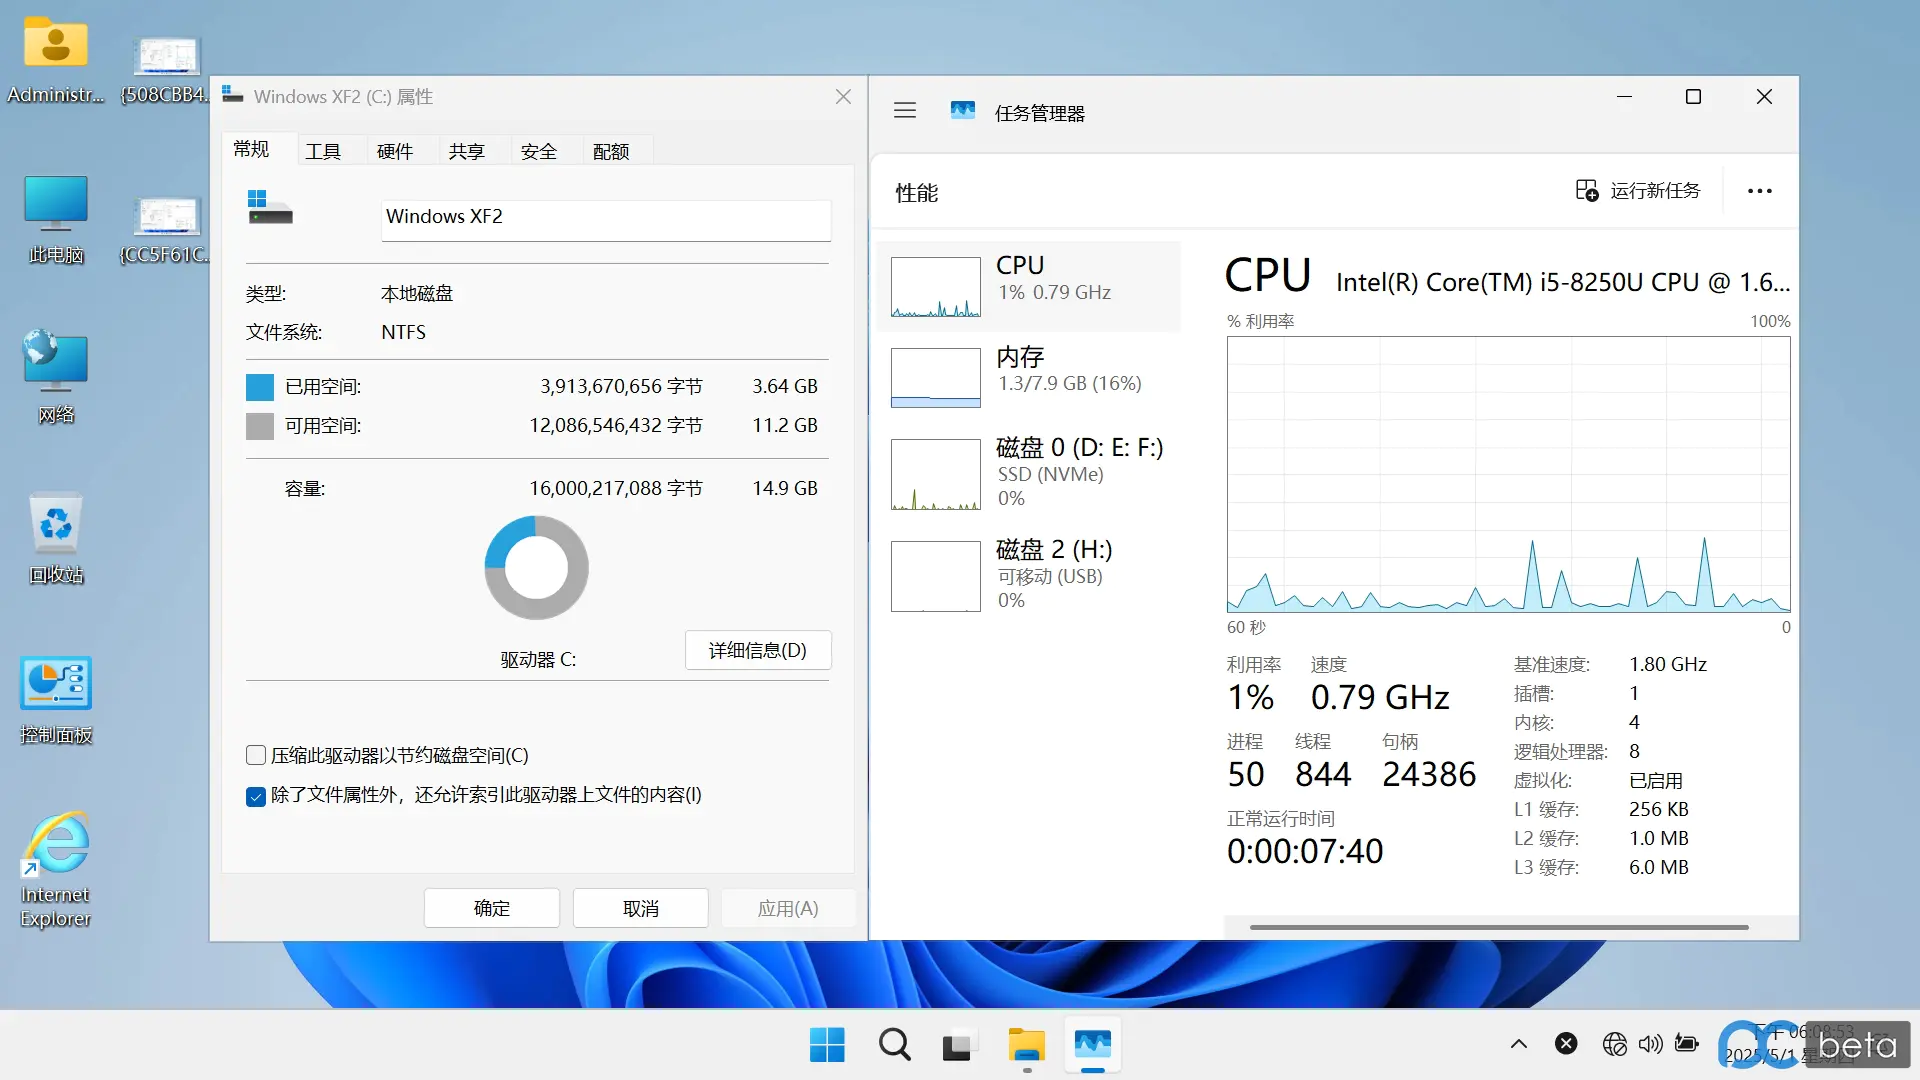The height and width of the screenshot is (1080, 1920).
Task: Click Task Manager icon in the taskbar
Action: tap(1092, 1045)
